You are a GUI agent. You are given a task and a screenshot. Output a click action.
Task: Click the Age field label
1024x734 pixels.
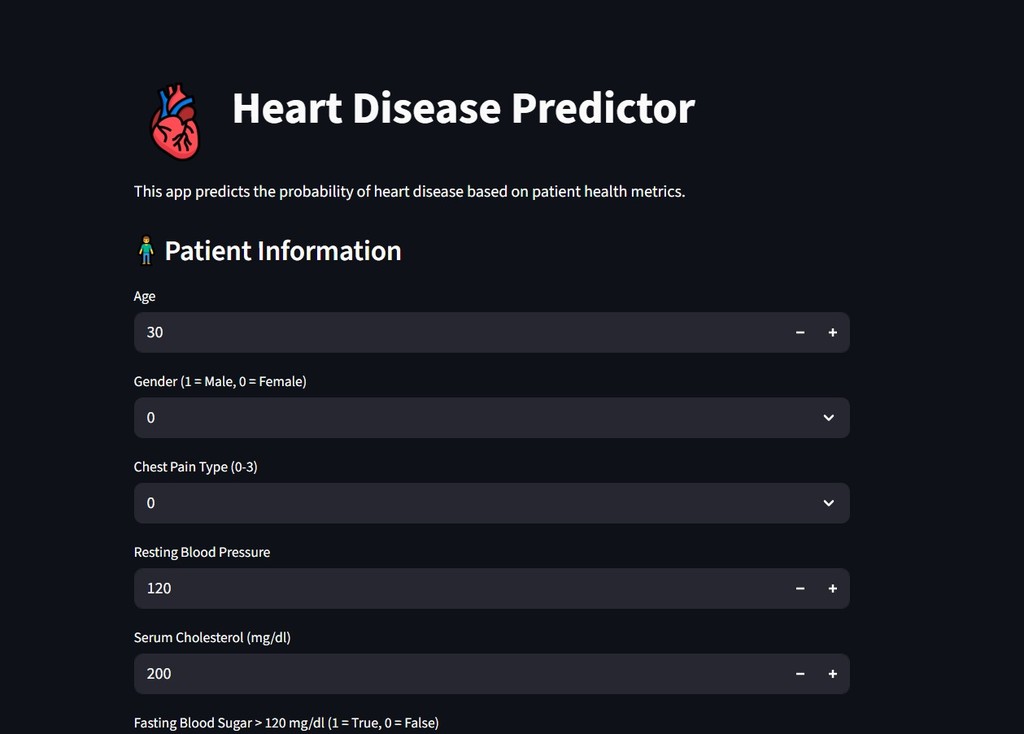(x=145, y=296)
